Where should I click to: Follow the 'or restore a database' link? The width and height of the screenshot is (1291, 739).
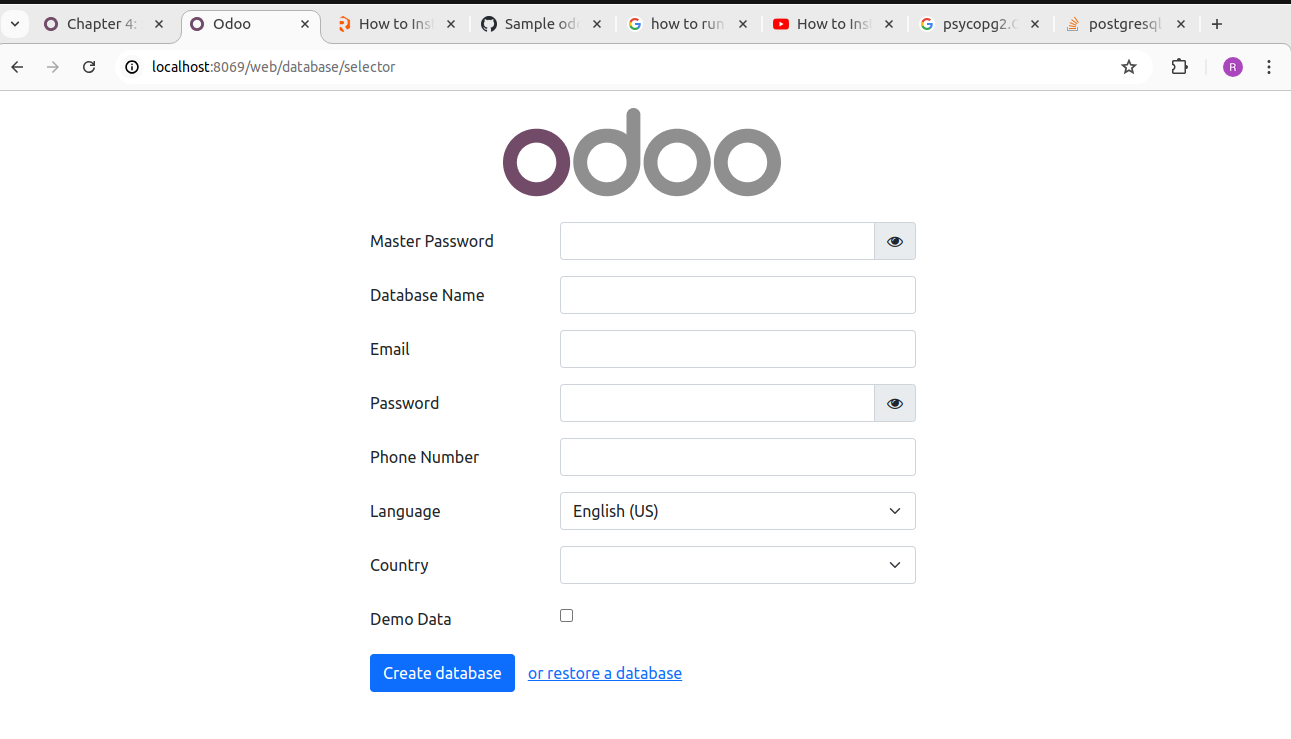pyautogui.click(x=605, y=673)
